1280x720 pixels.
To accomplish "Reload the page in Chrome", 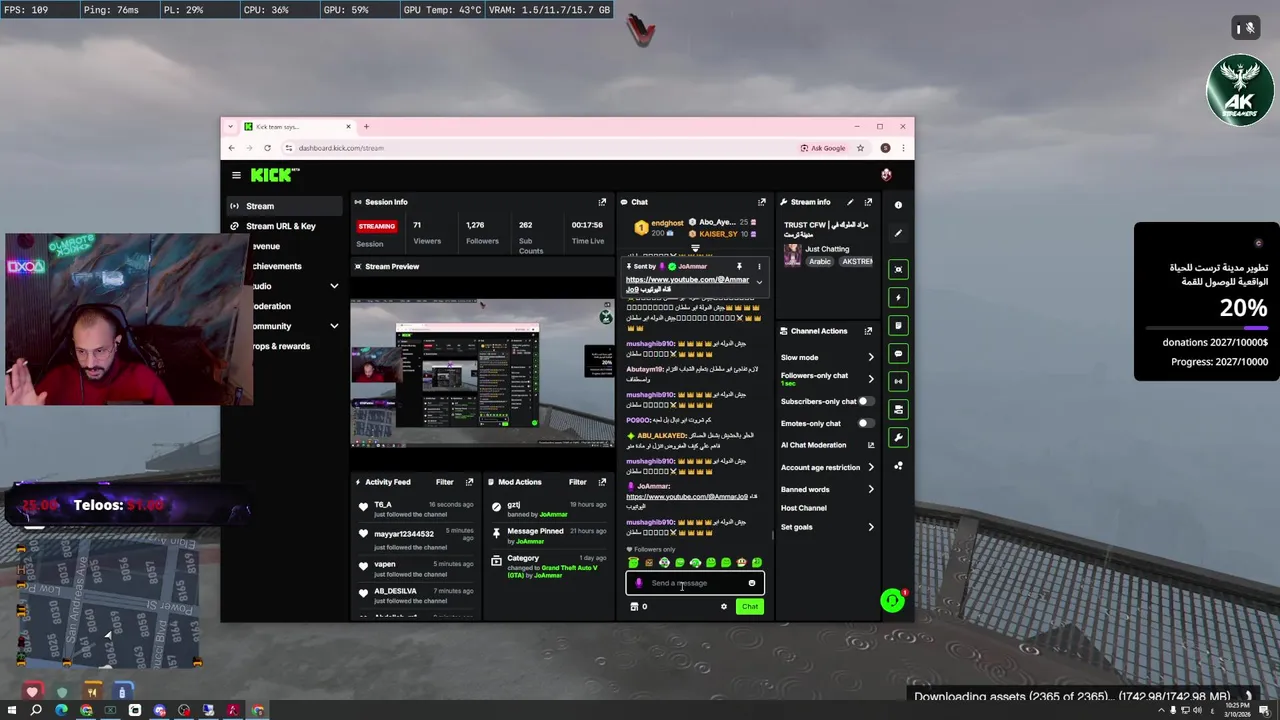I will coord(267,148).
